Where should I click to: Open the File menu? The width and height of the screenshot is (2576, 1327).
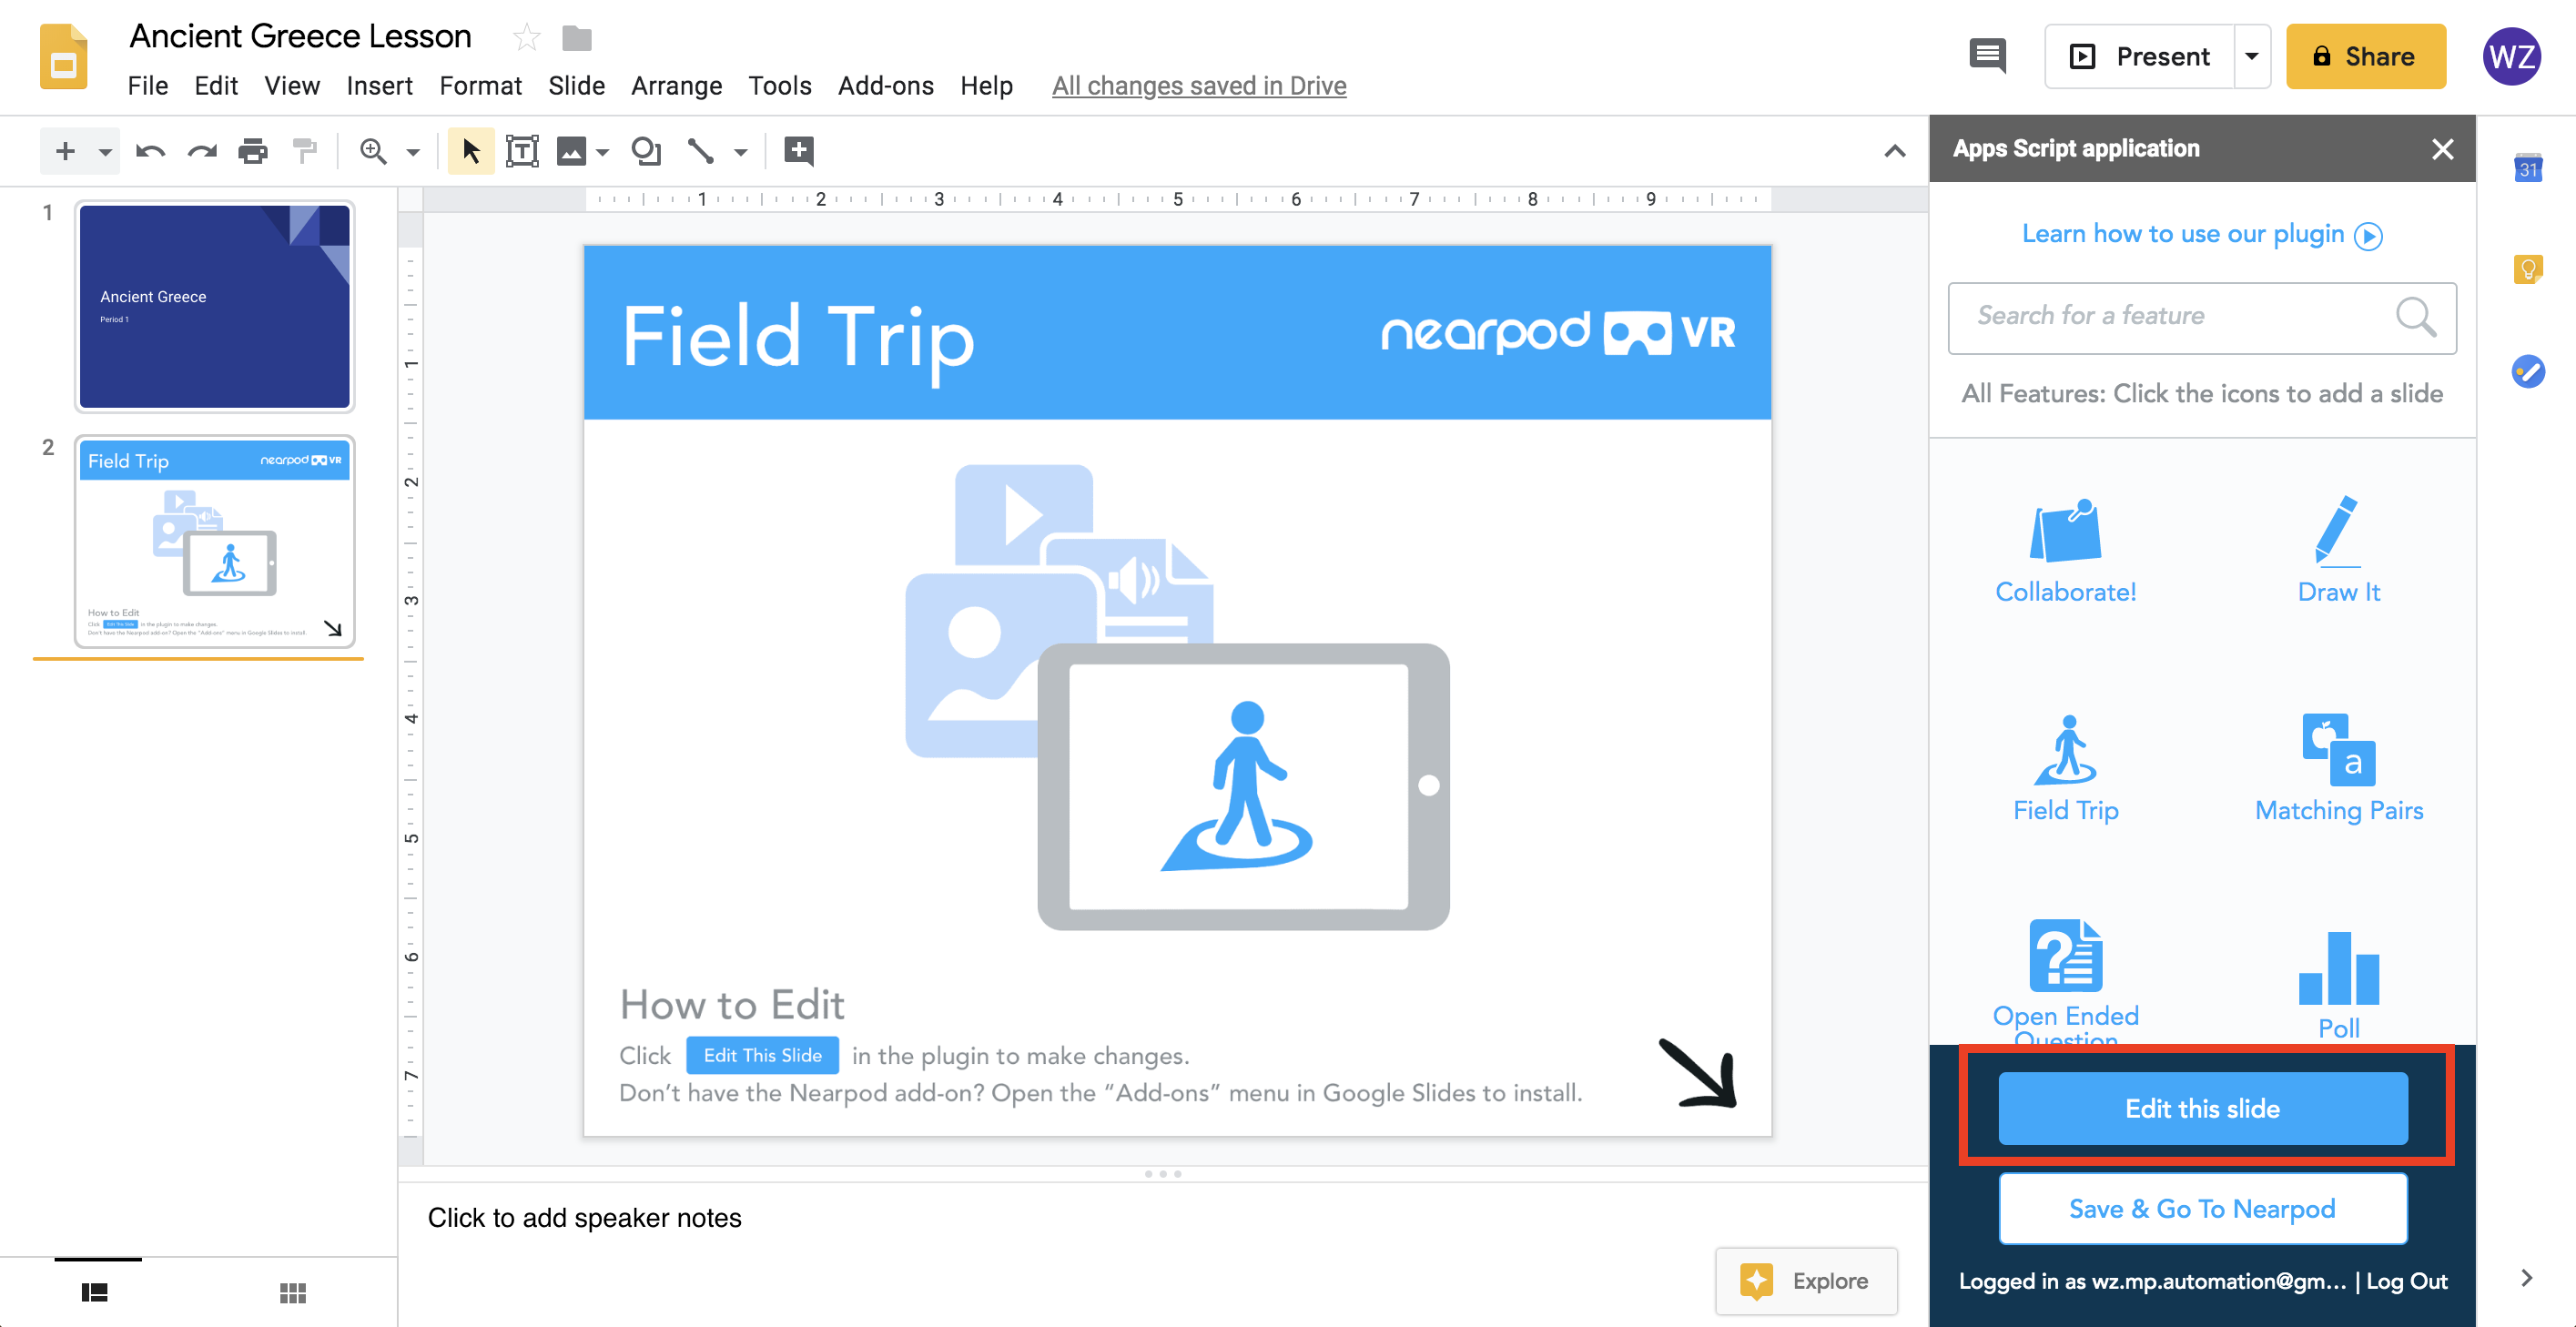(148, 86)
